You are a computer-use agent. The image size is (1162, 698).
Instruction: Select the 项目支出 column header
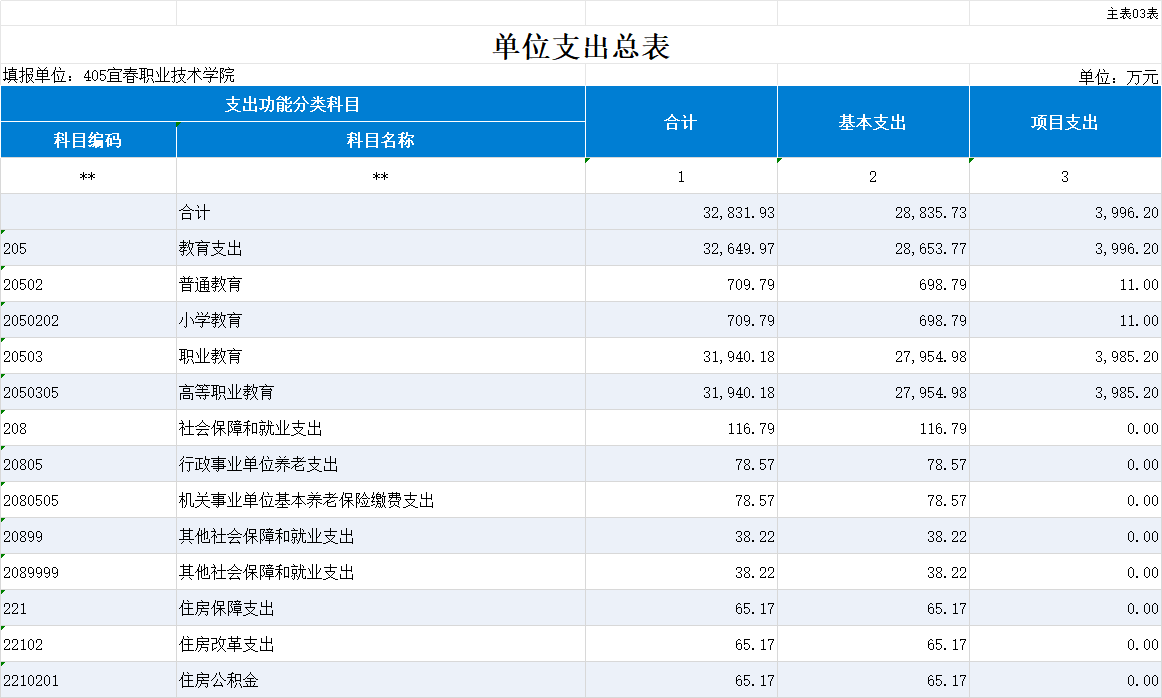pos(1065,122)
